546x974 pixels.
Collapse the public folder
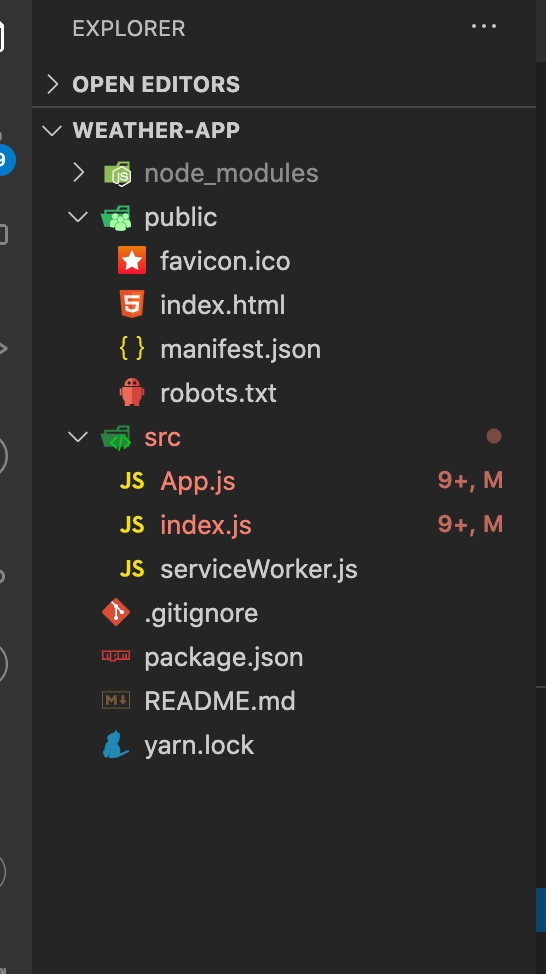click(x=78, y=217)
